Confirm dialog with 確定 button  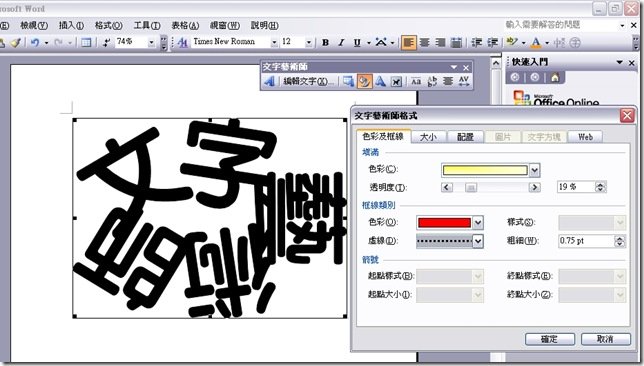tap(550, 339)
